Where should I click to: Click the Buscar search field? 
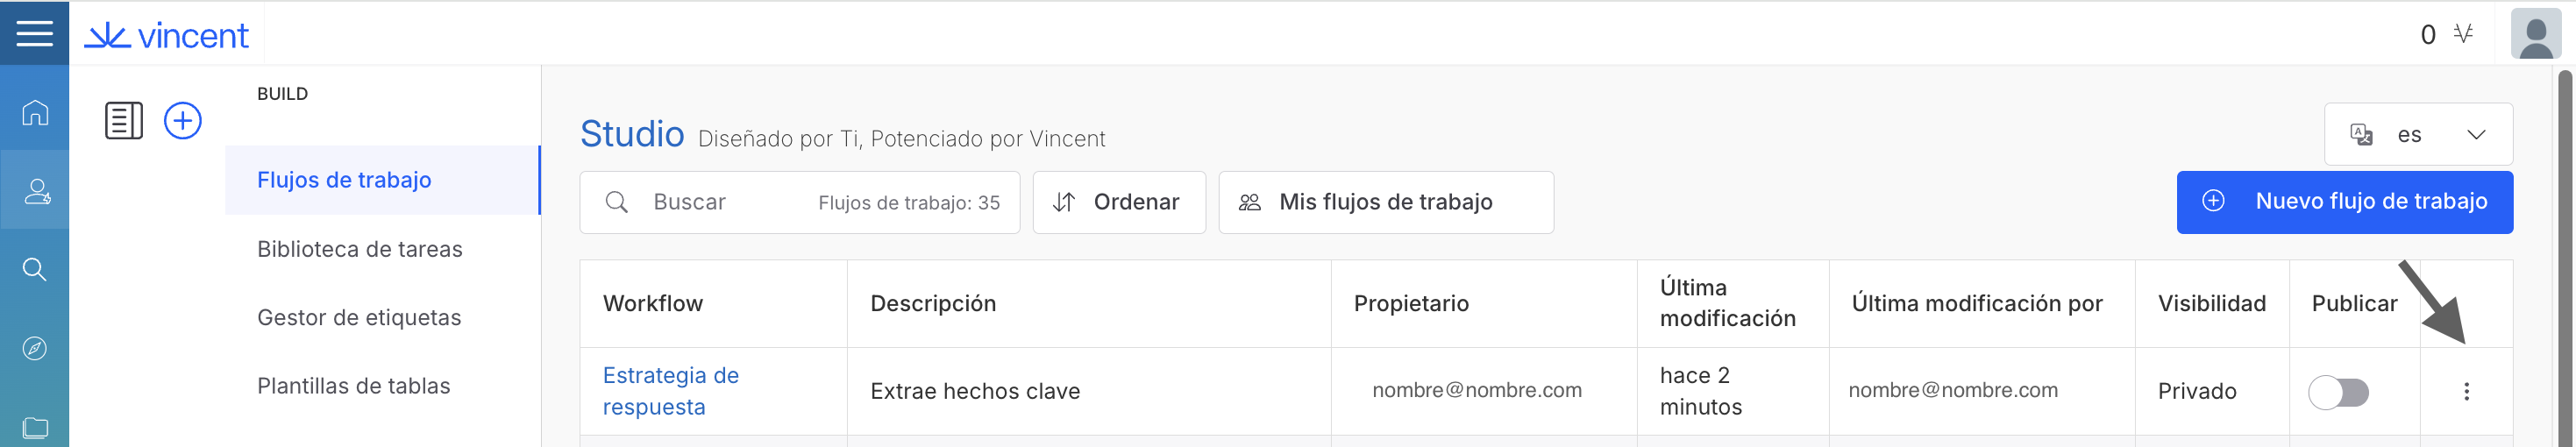pyautogui.click(x=730, y=202)
